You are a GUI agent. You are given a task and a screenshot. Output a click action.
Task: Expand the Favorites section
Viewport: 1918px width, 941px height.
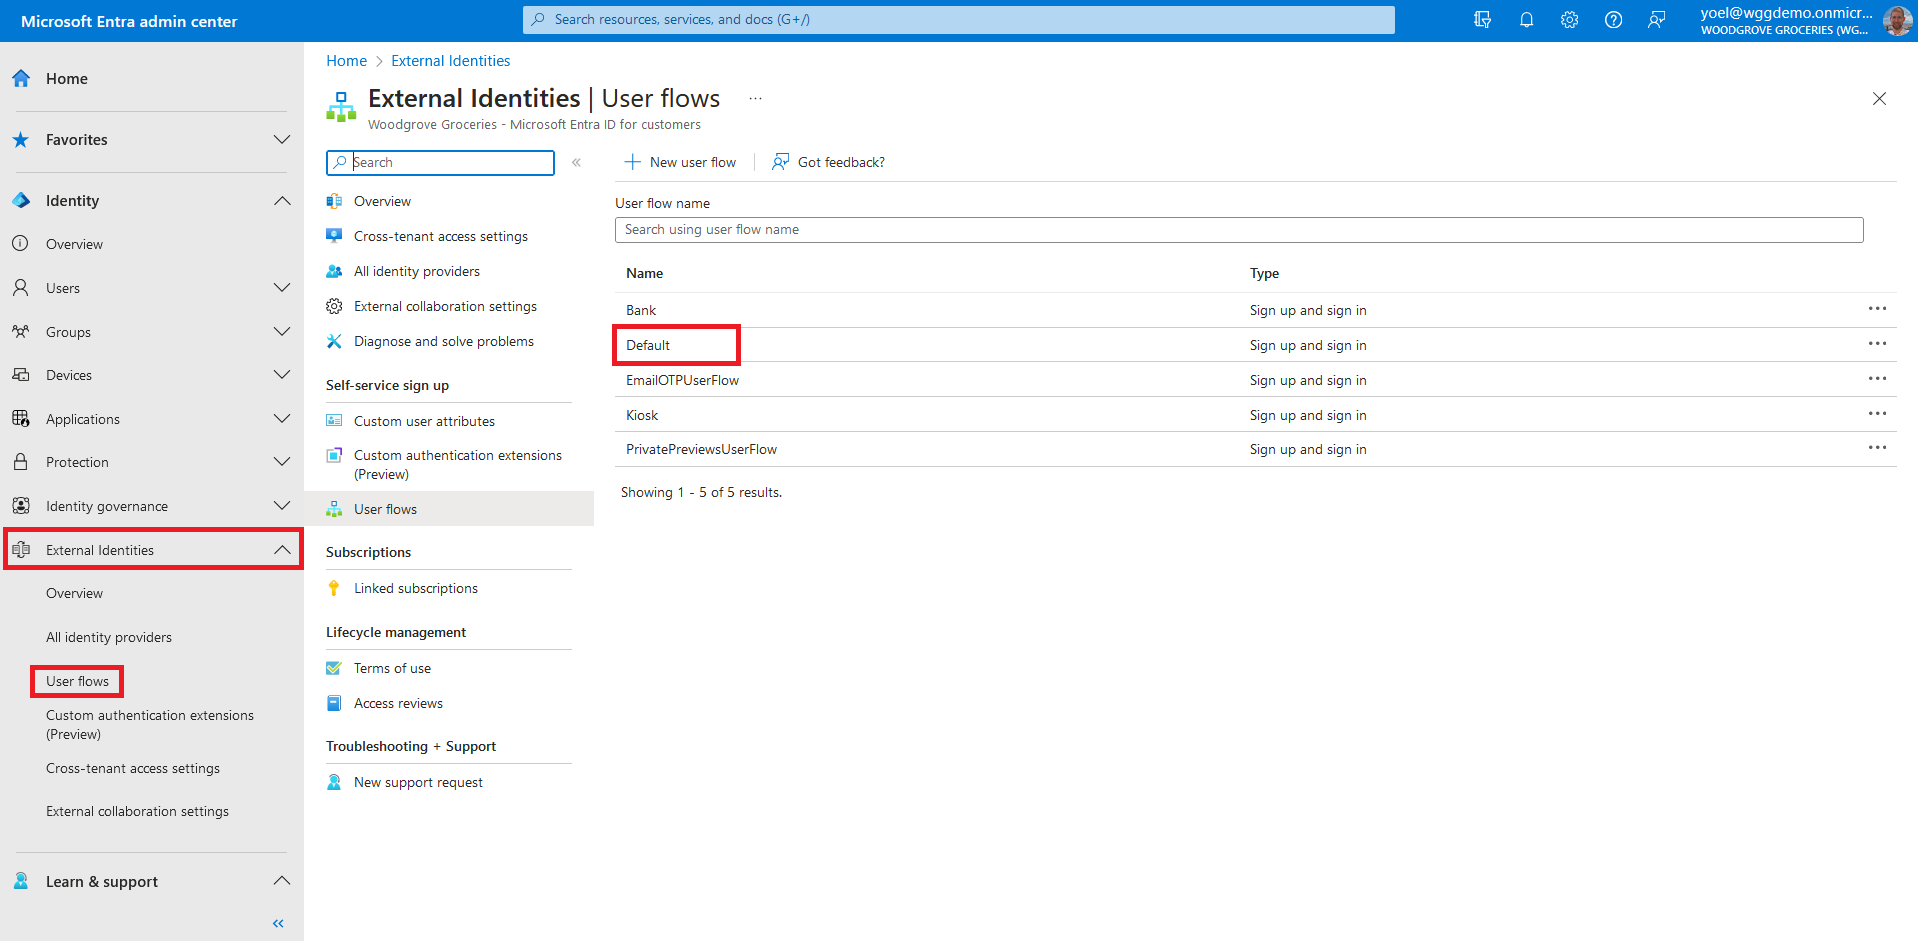282,140
